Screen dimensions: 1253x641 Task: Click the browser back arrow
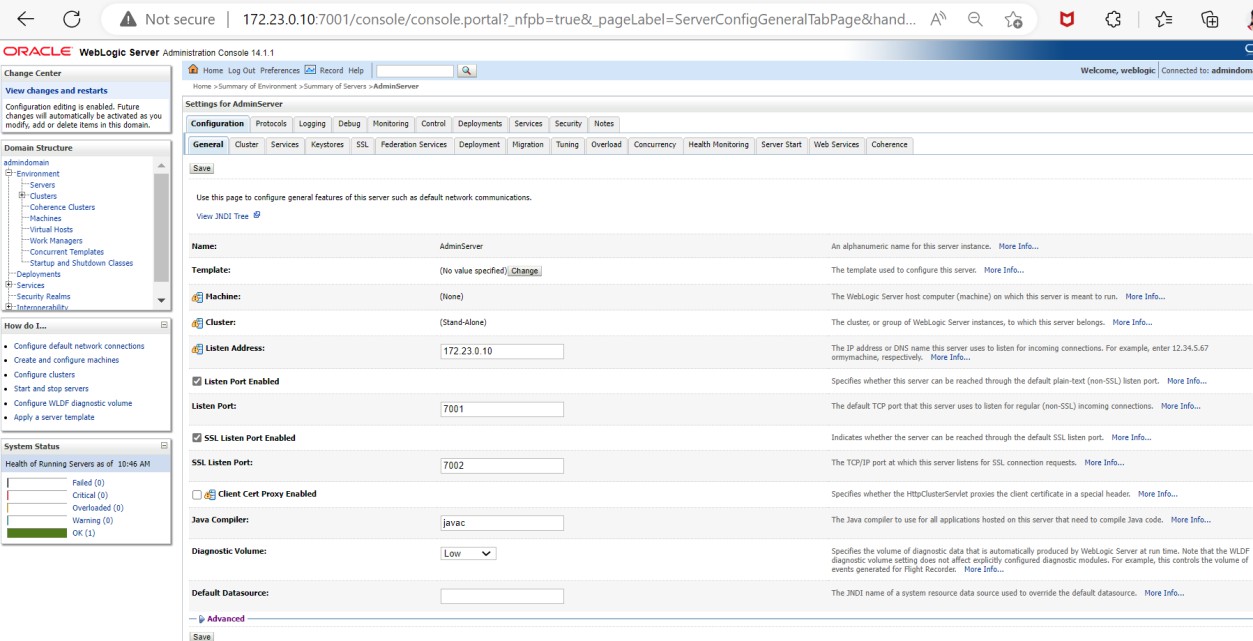25,19
